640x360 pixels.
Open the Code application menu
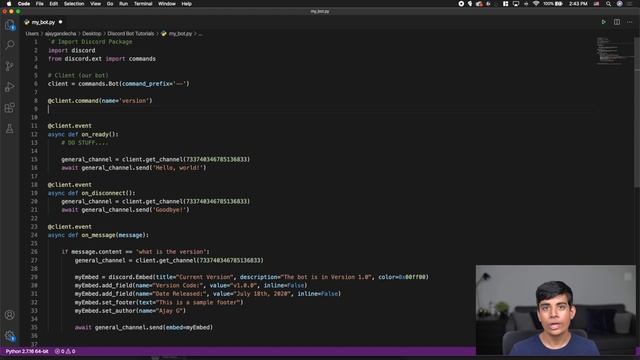pyautogui.click(x=24, y=4)
